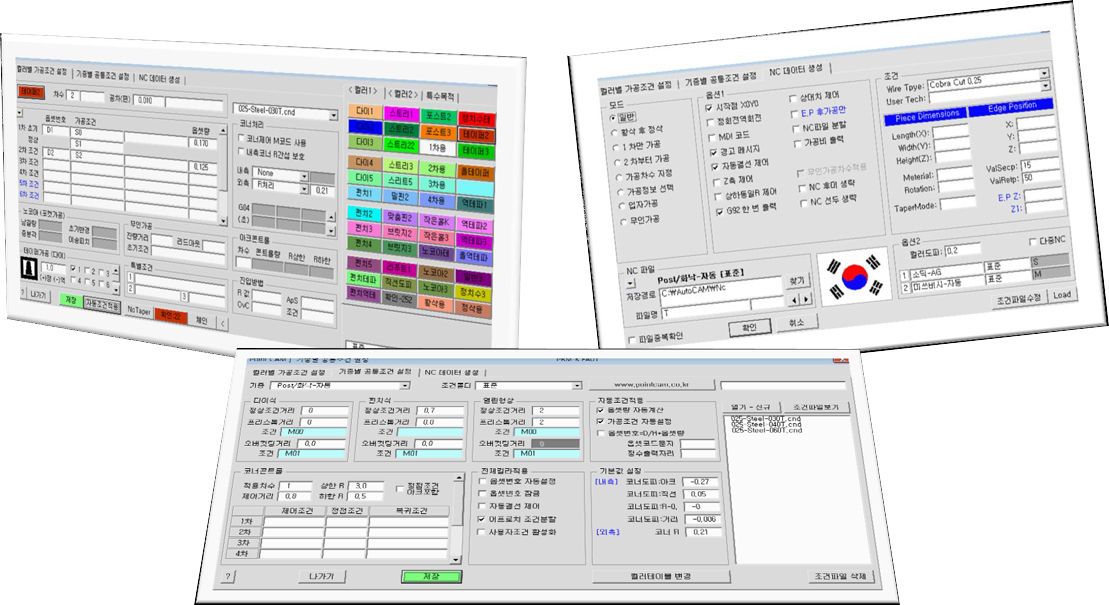Viewport: 1109px width, 605px height.
Task: Pick the blue 4차용 color button
Action: coord(437,201)
